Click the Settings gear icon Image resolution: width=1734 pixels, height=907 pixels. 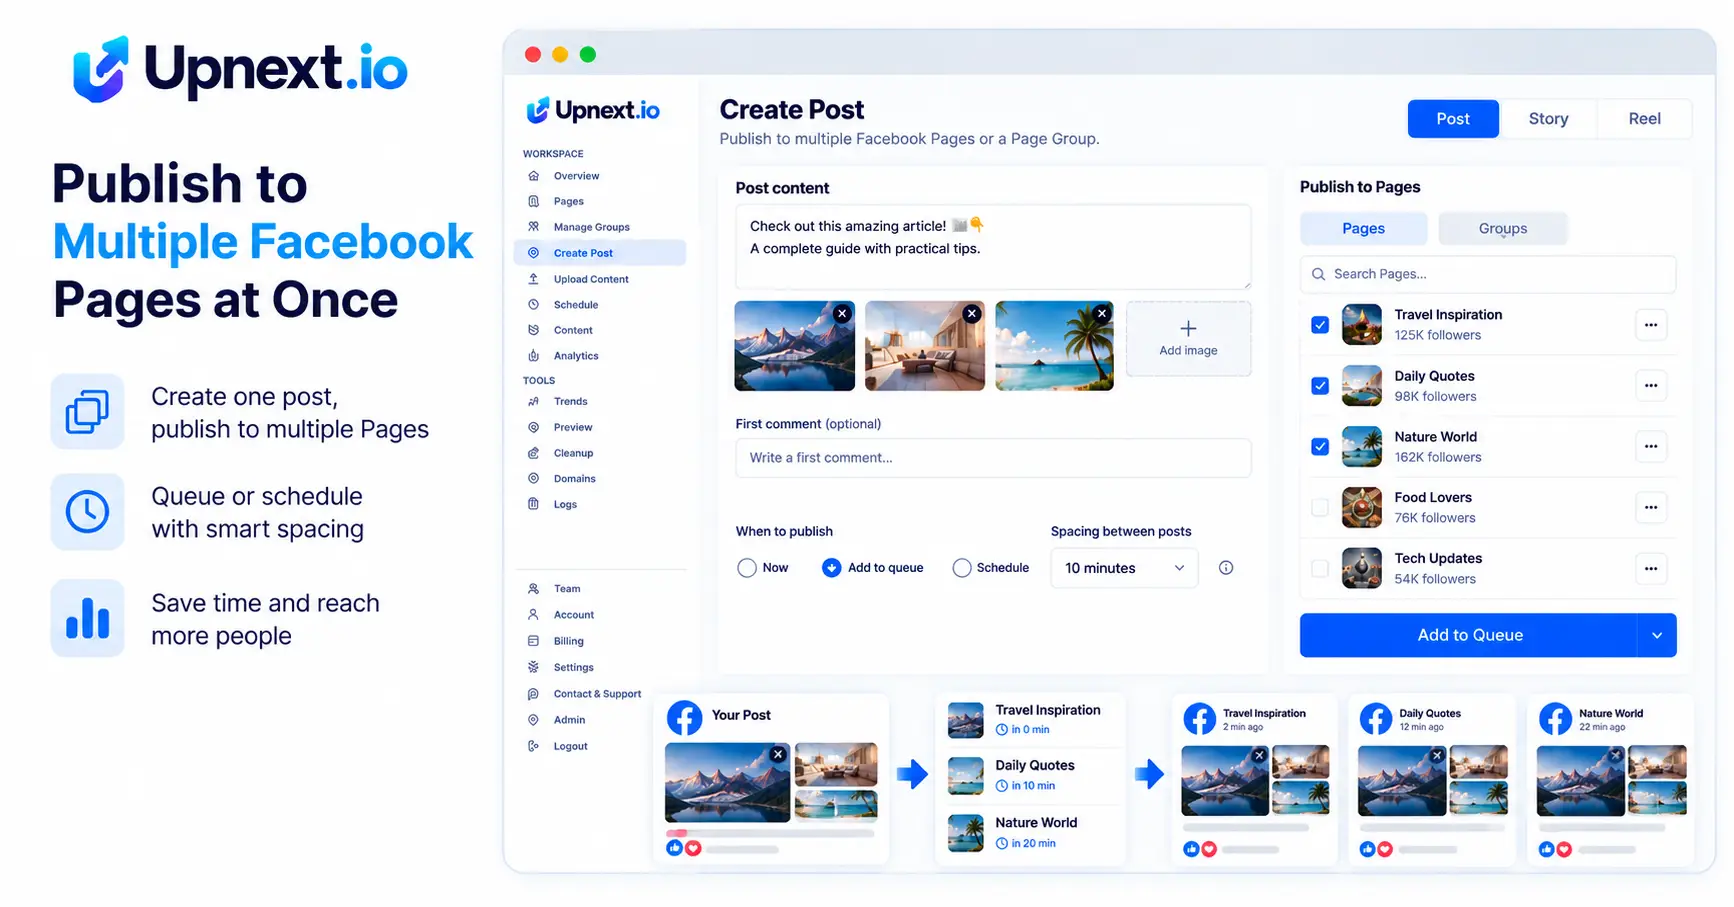click(x=533, y=667)
